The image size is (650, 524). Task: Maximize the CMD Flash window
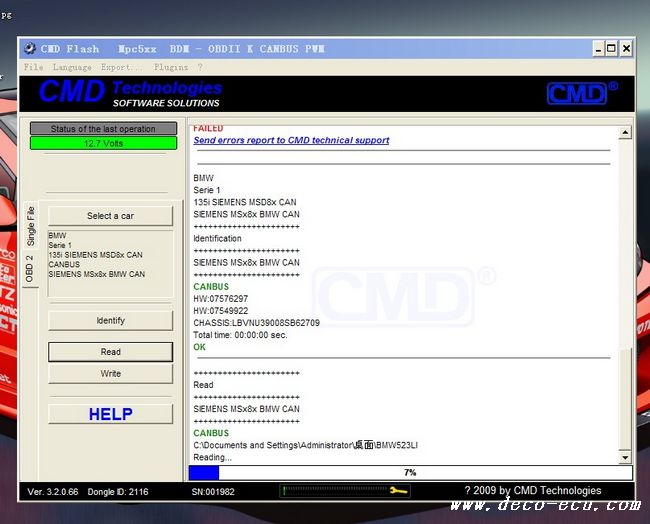pyautogui.click(x=611, y=49)
